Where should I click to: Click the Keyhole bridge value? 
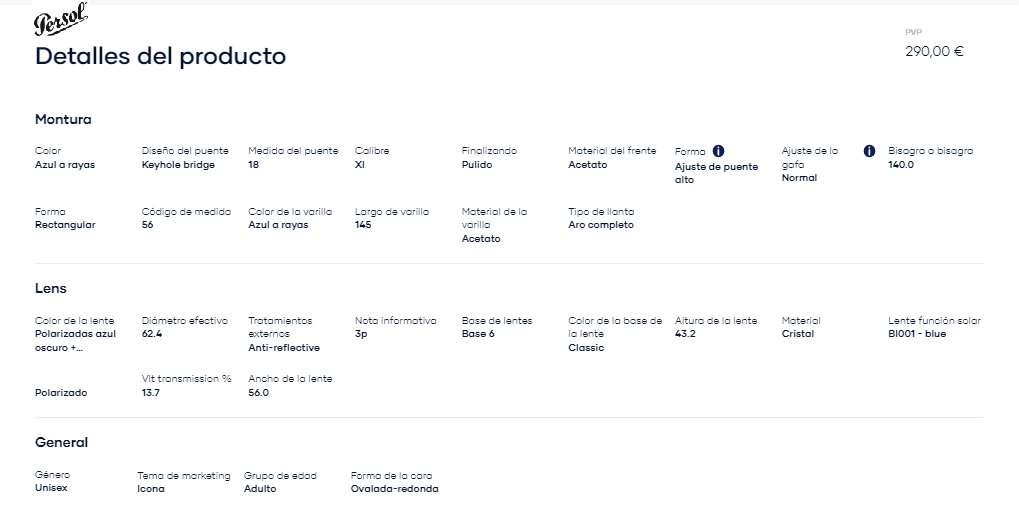click(178, 164)
